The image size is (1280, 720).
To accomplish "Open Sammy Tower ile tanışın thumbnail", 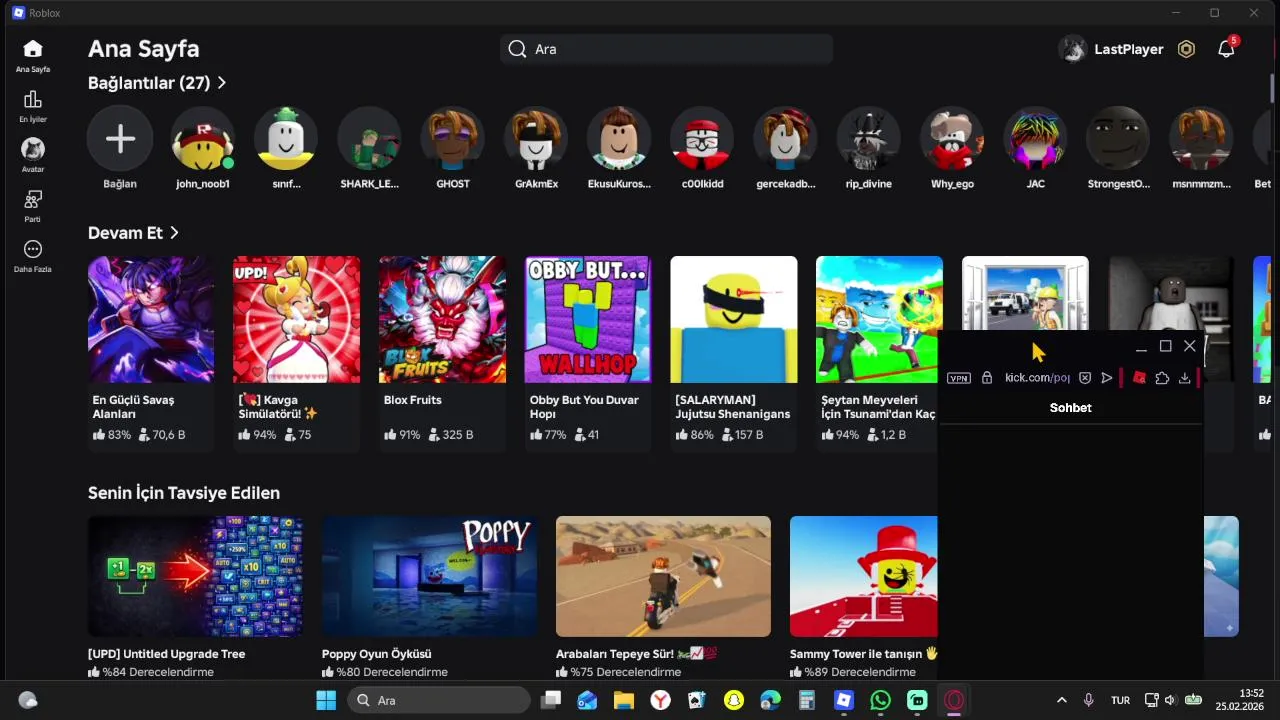I will [x=864, y=576].
